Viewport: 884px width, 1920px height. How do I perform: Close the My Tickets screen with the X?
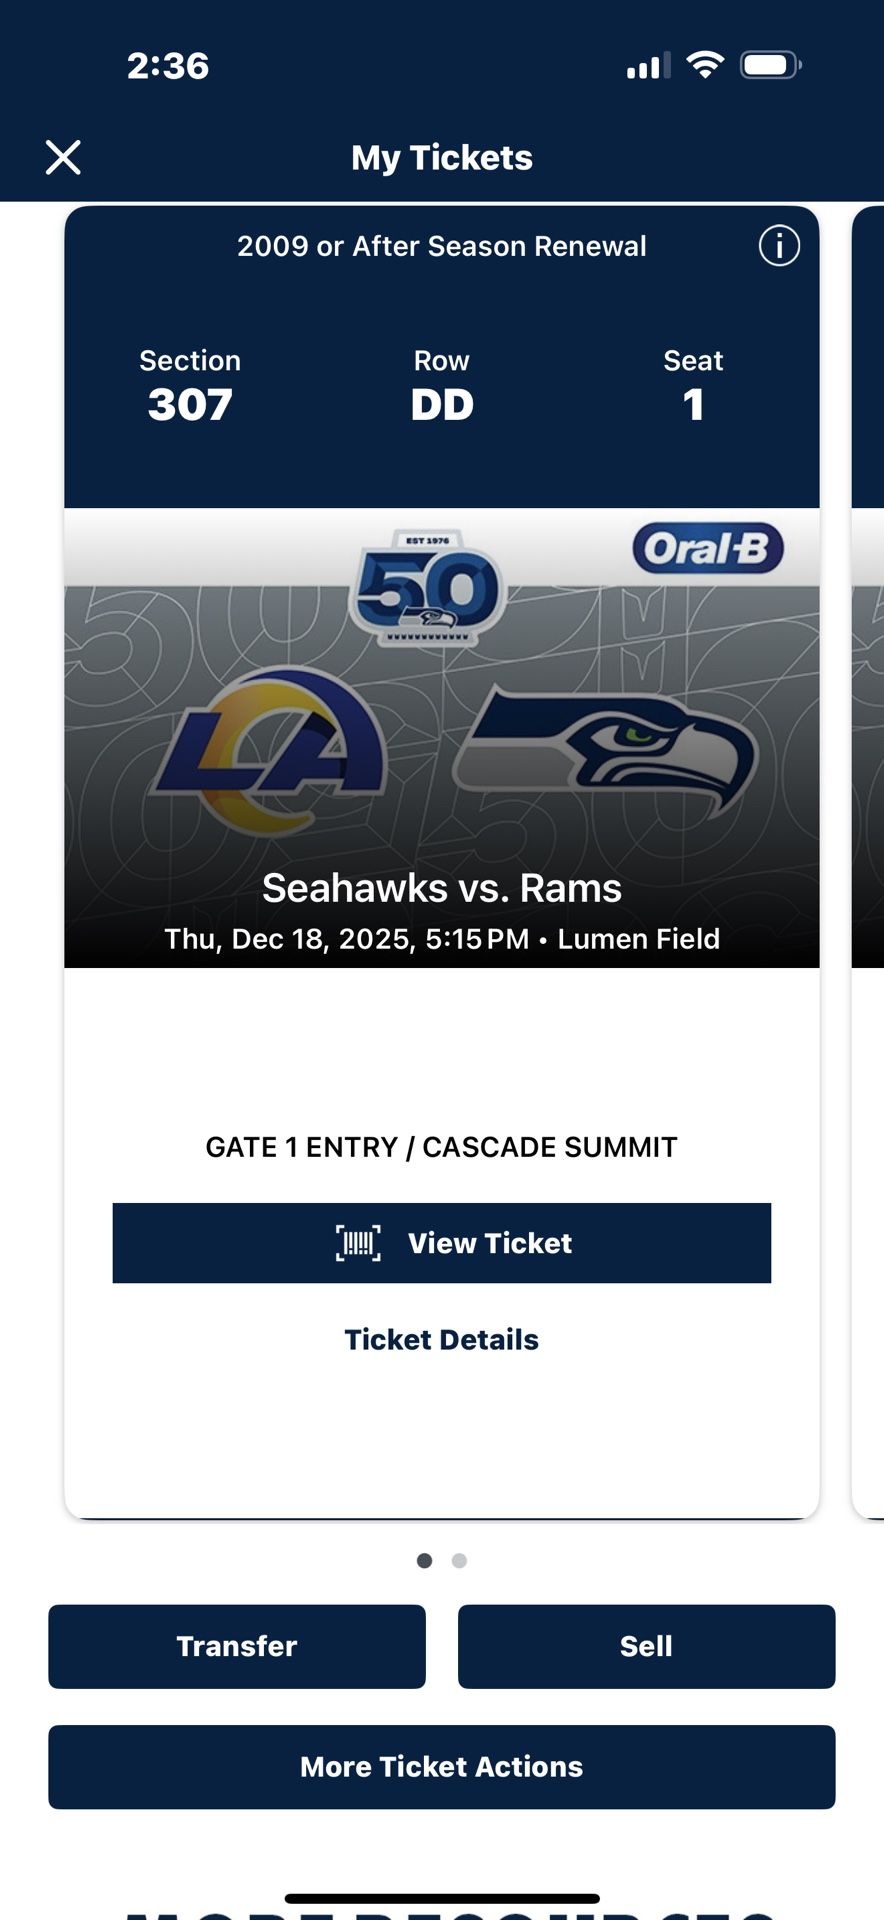[63, 157]
